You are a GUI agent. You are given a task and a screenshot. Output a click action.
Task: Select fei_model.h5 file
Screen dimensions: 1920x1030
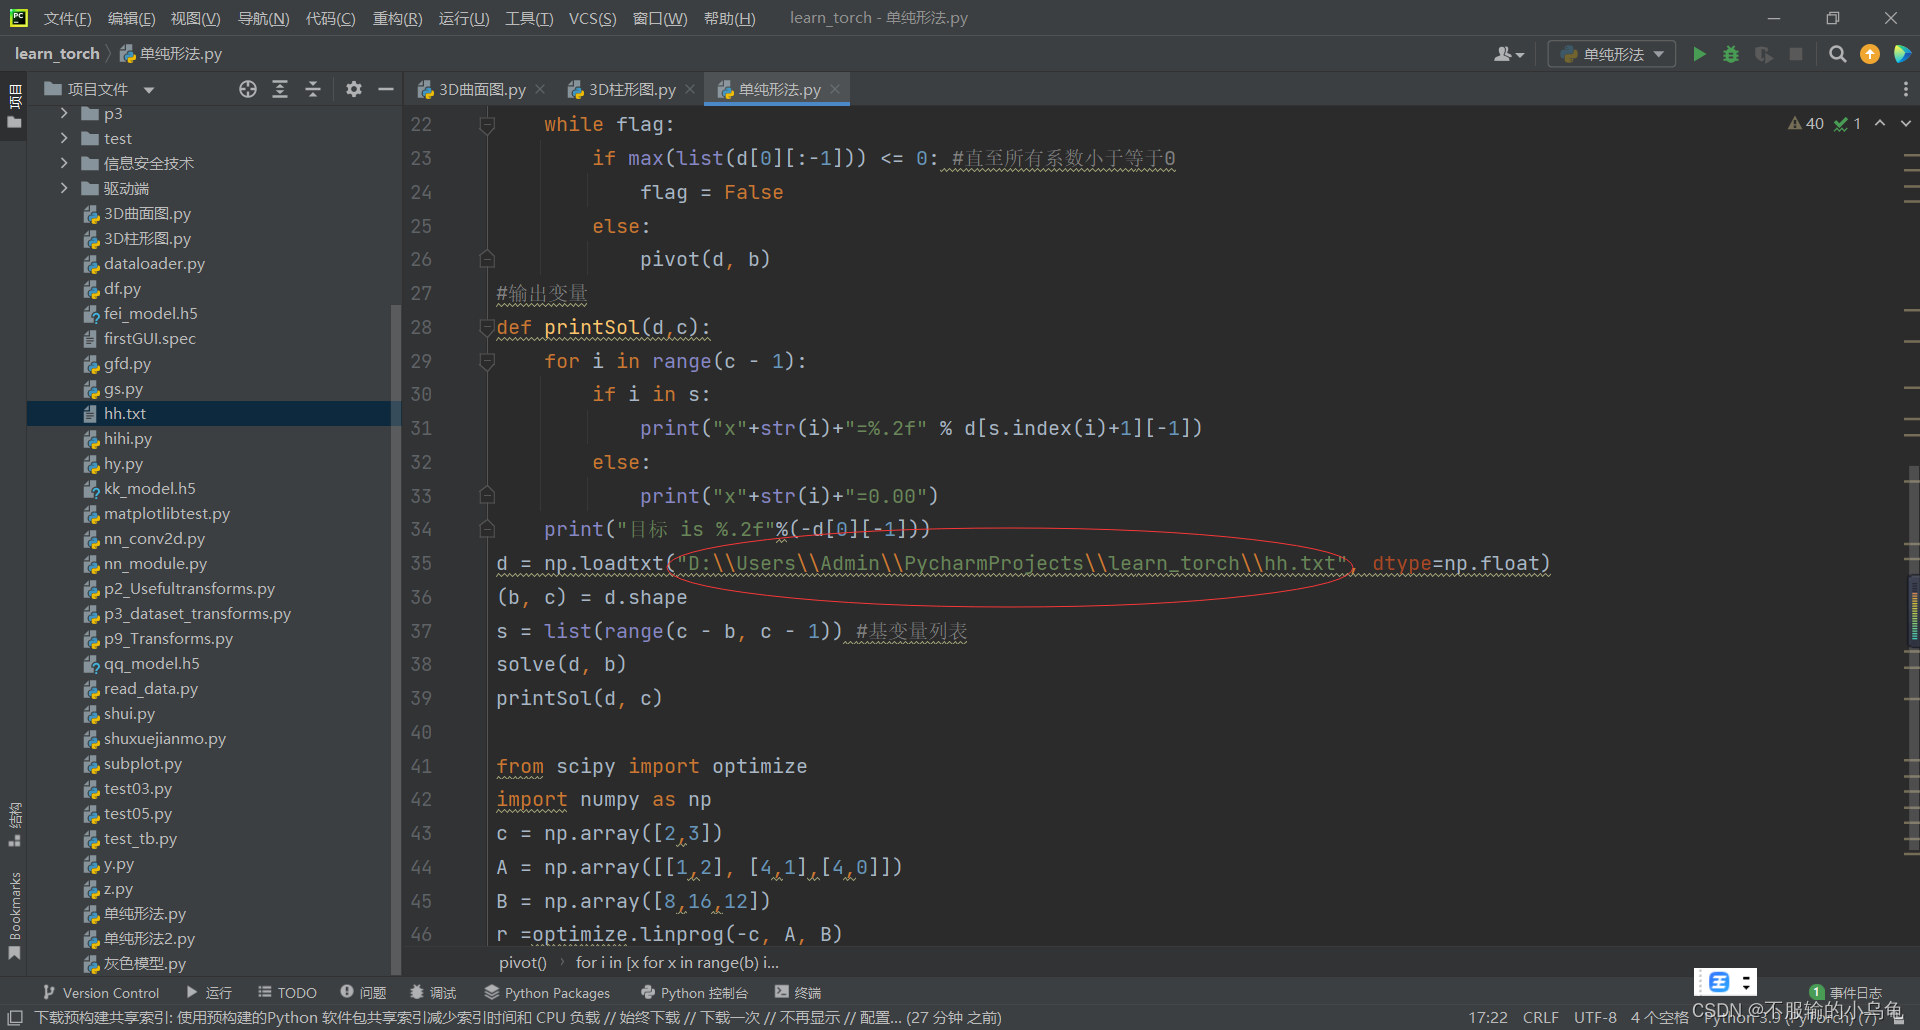point(150,313)
